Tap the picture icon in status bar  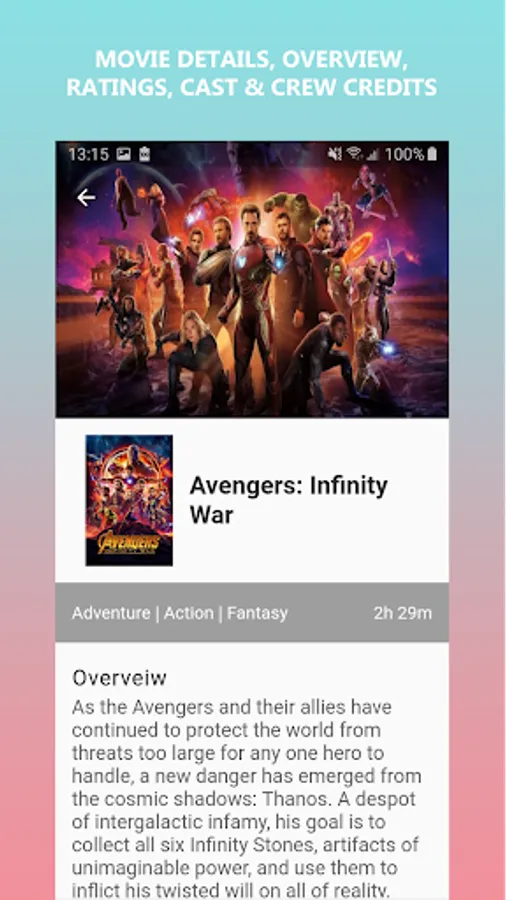[x=123, y=154]
